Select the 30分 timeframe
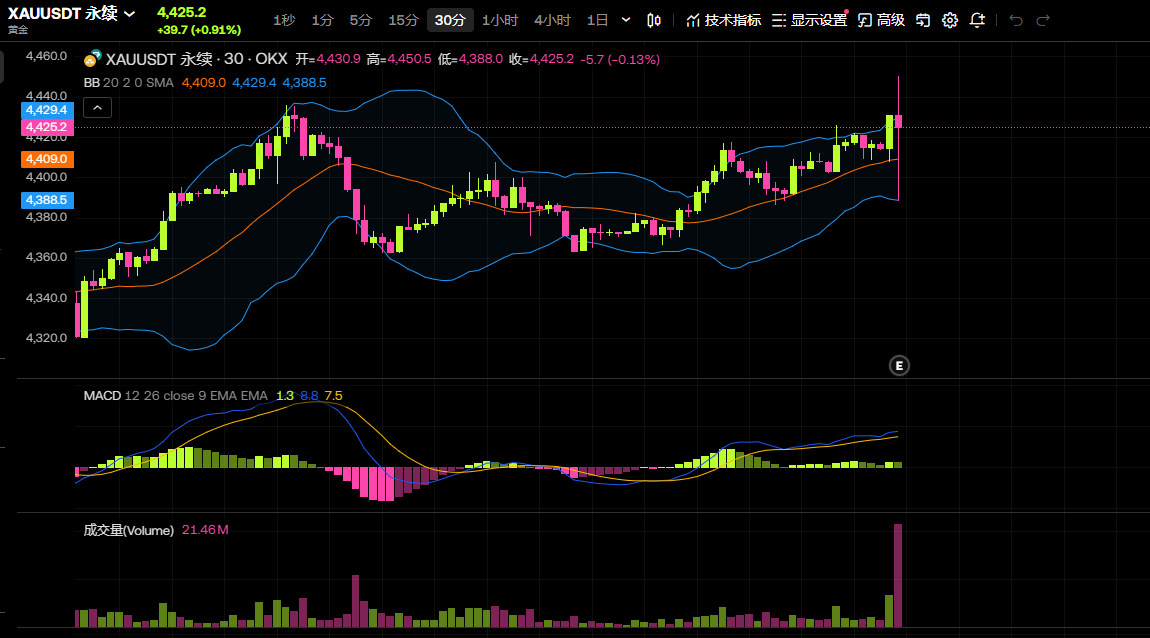This screenshot has height=638, width=1150. point(450,21)
